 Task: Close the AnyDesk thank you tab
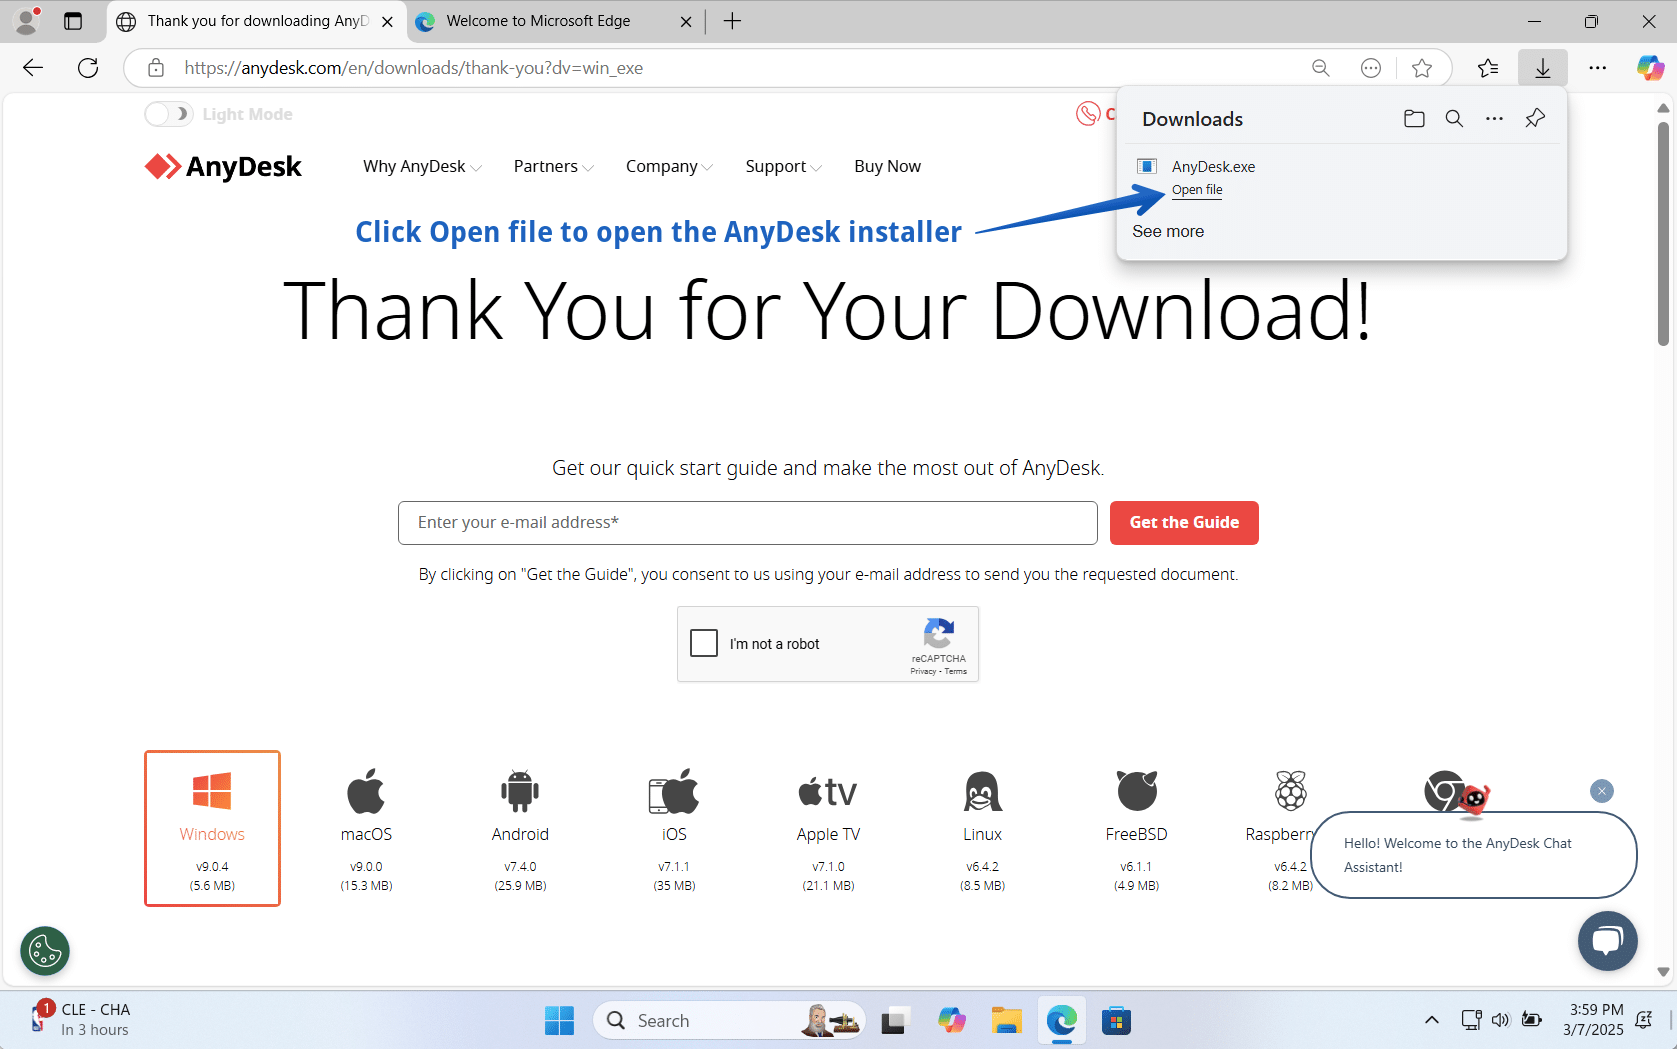click(x=387, y=21)
